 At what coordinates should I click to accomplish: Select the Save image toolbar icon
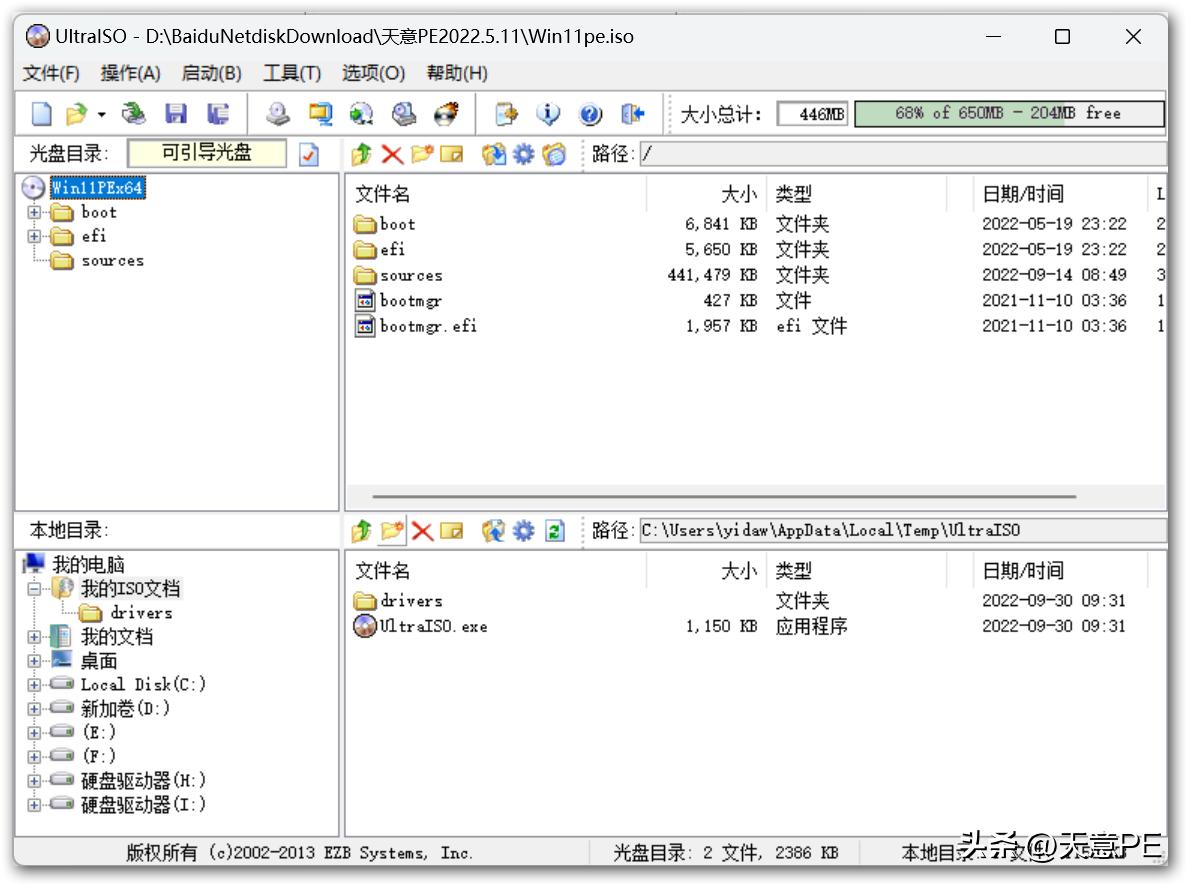pos(176,114)
